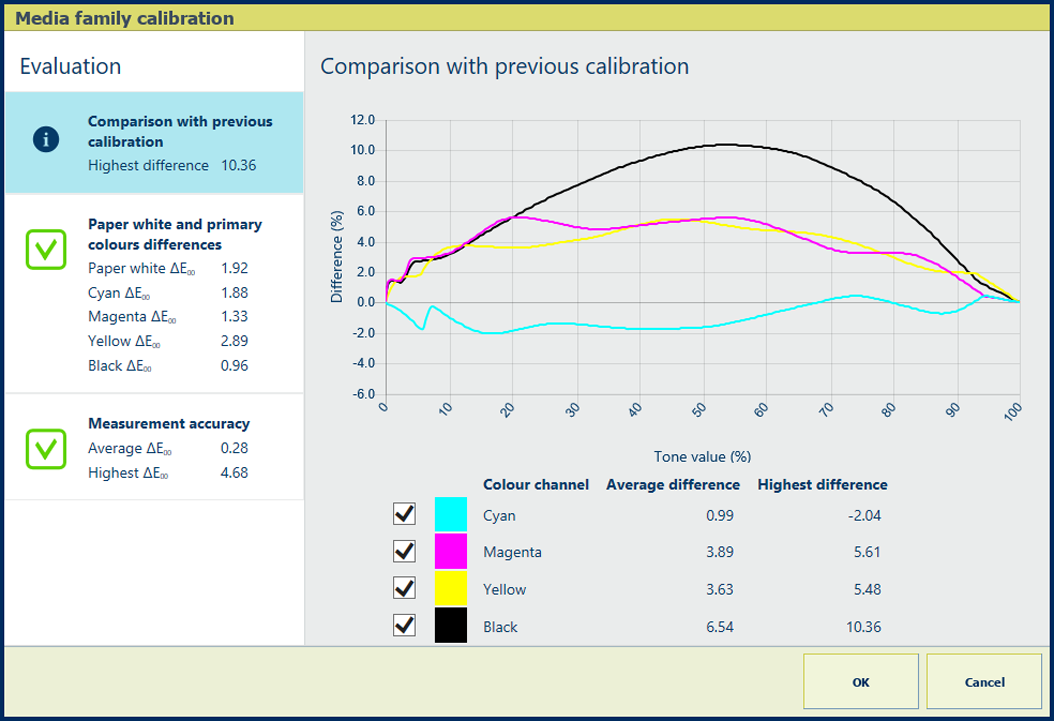Screen dimensions: 1054x721
Task: Open the Measurement accuracy section
Action: pyautogui.click(x=168, y=423)
